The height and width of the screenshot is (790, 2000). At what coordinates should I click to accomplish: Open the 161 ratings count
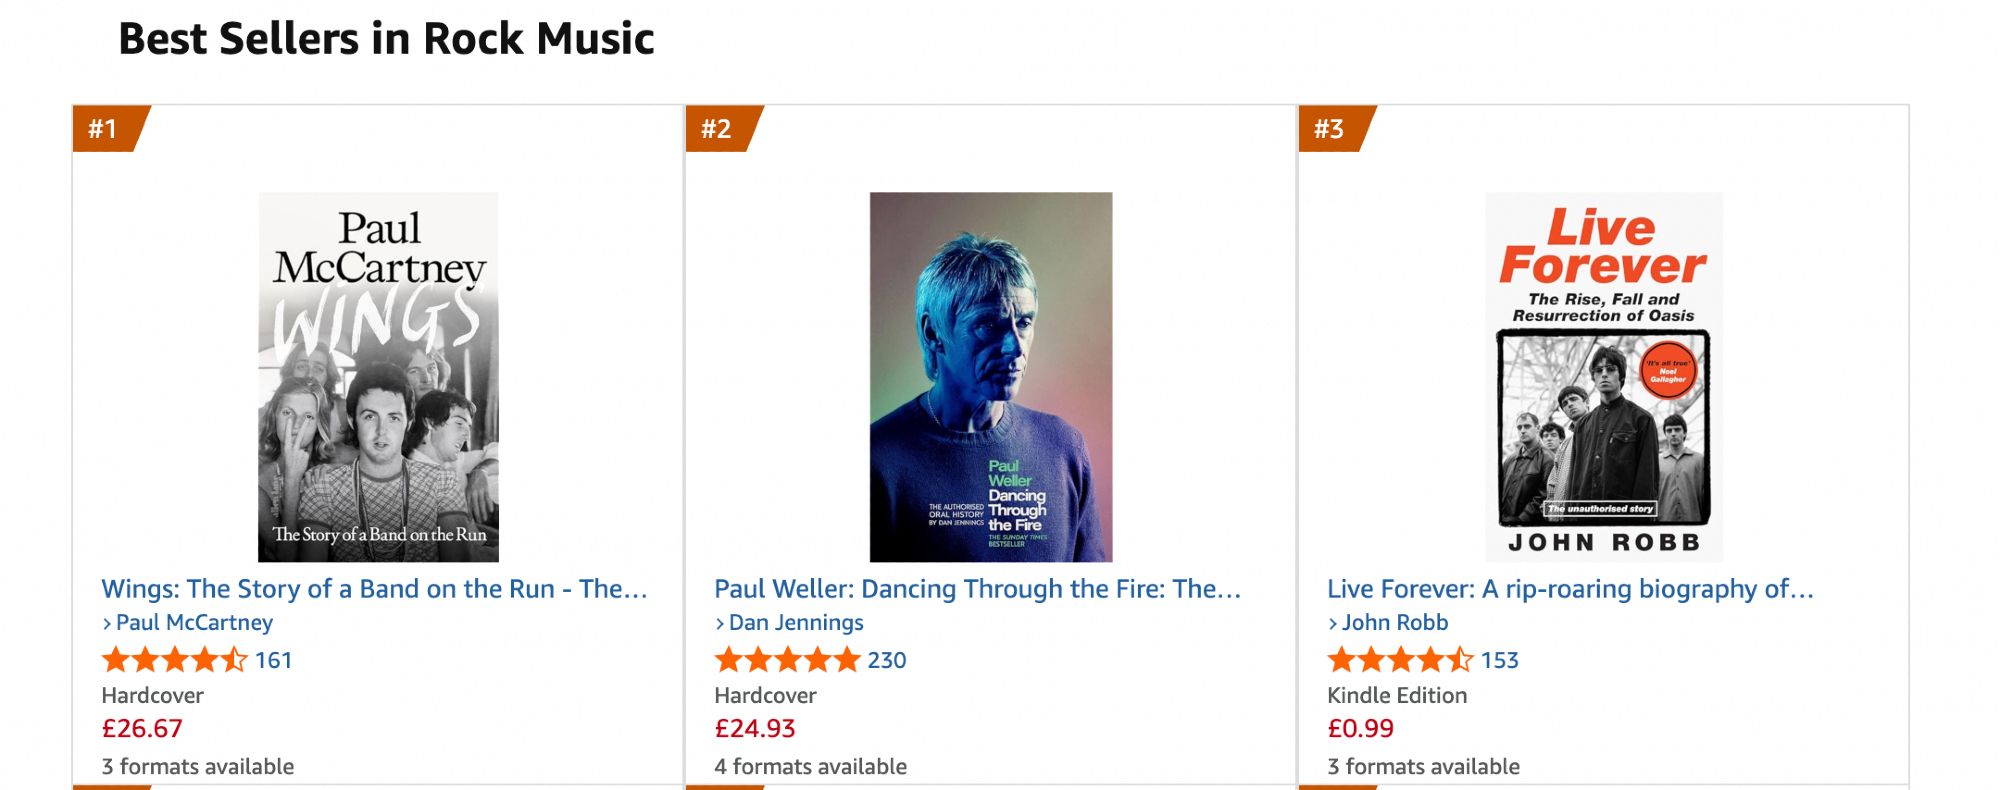pyautogui.click(x=273, y=661)
